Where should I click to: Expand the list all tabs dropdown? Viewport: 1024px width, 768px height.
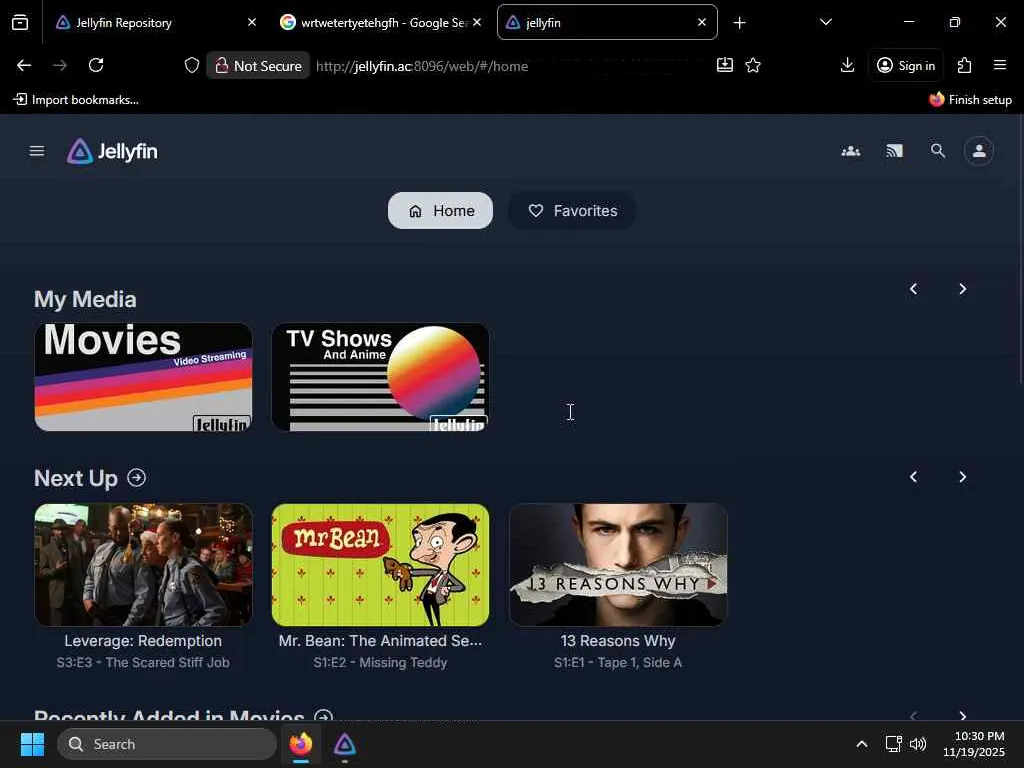pyautogui.click(x=825, y=22)
